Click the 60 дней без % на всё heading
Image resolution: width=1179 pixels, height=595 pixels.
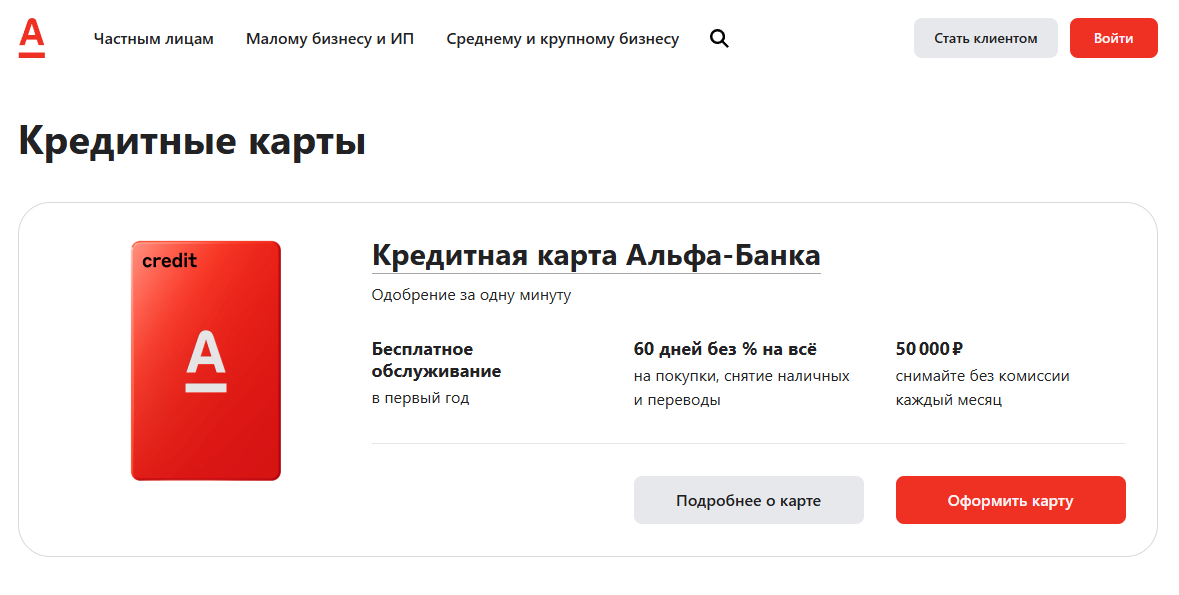pos(725,349)
